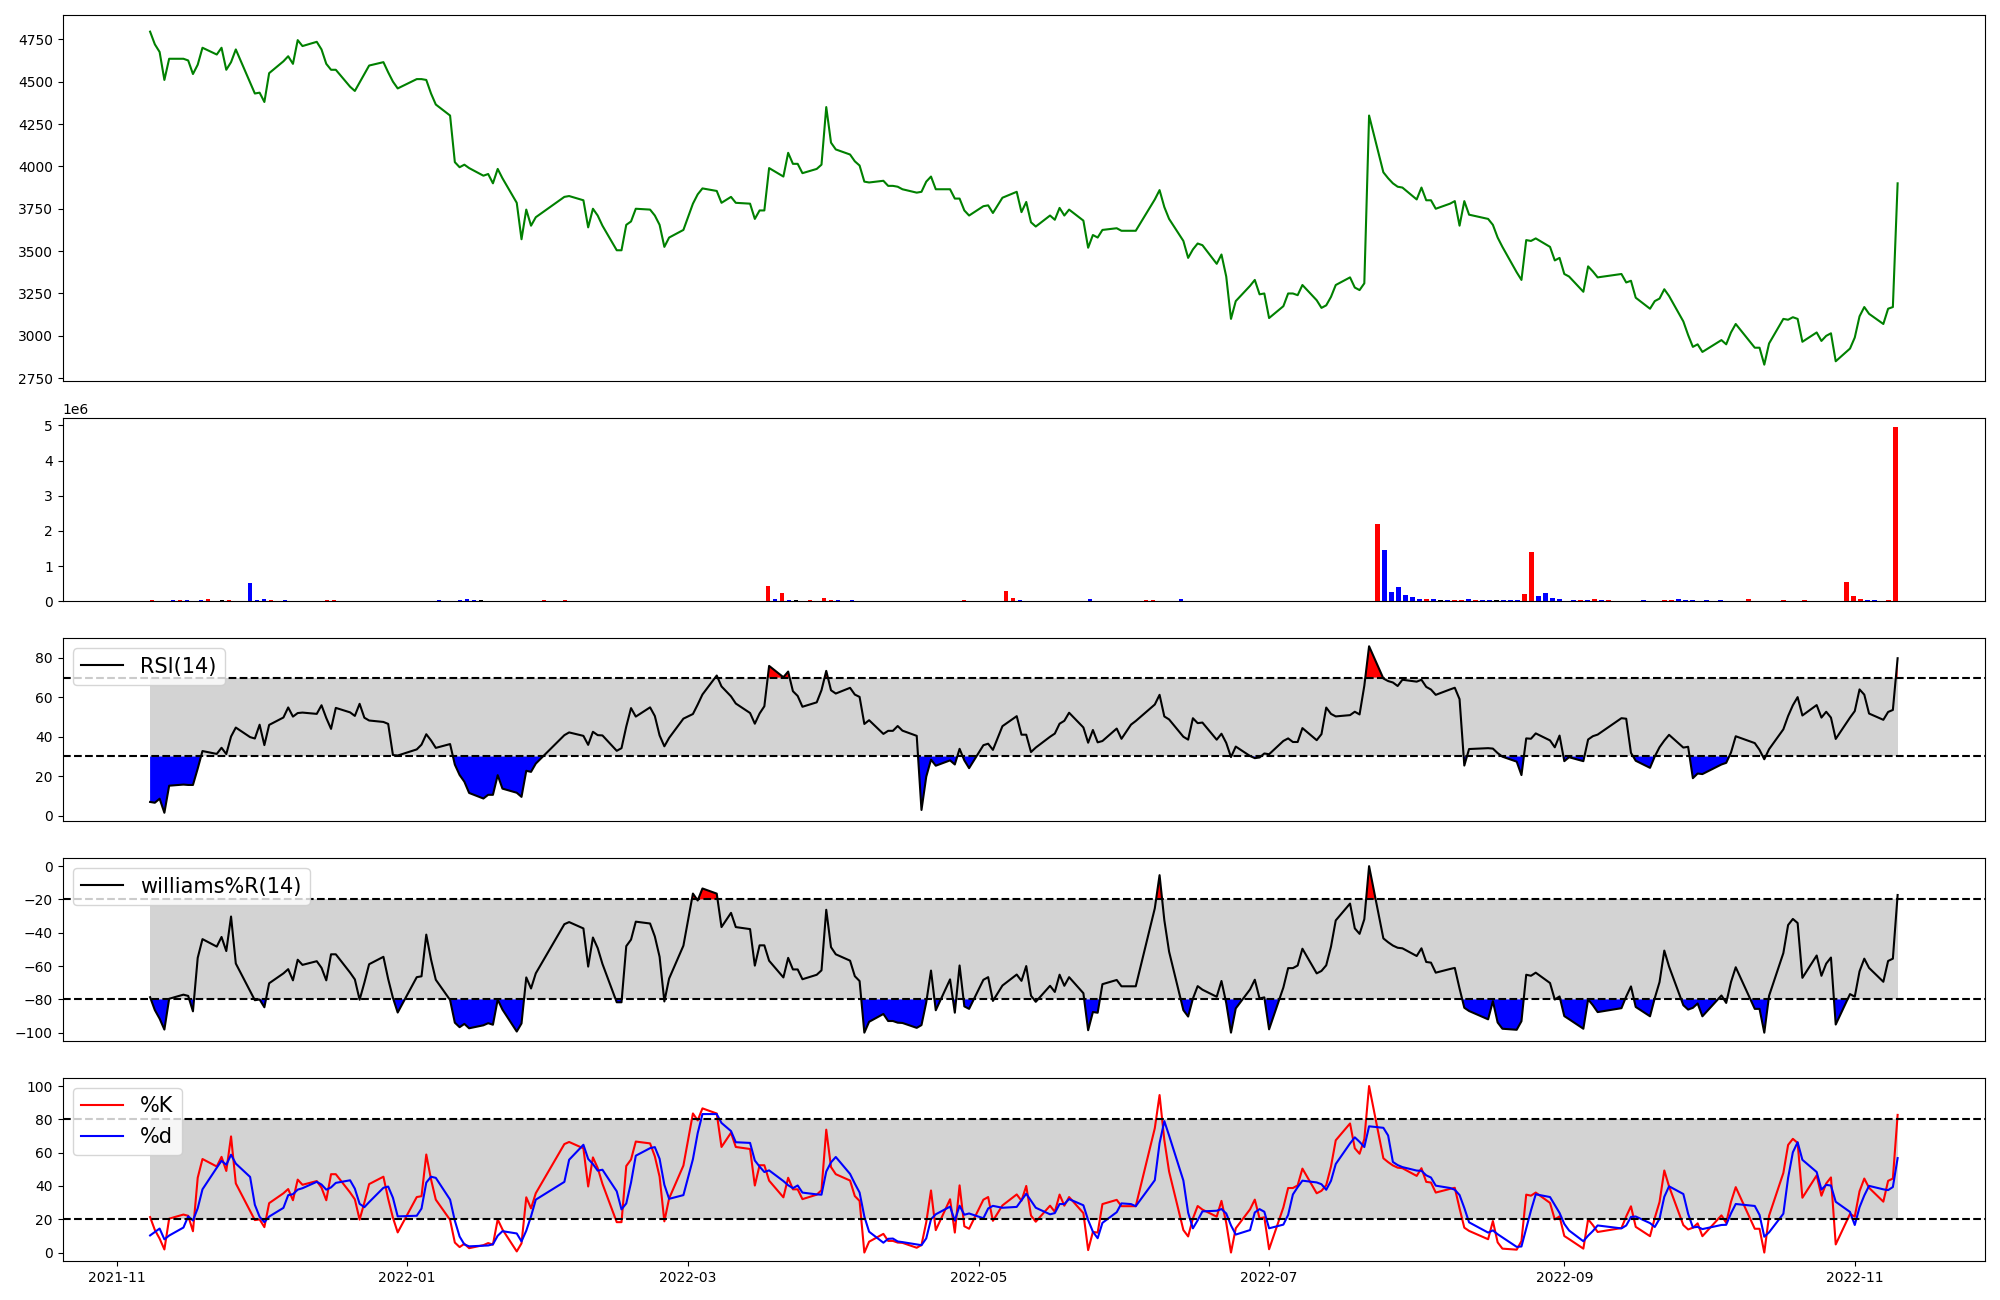Click the williams%R(14) legend label
The height and width of the screenshot is (1300, 2000).
pyautogui.click(x=220, y=886)
